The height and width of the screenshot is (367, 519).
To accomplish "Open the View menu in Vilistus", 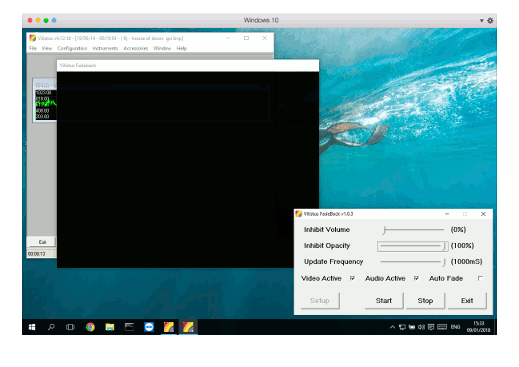I will pyautogui.click(x=47, y=48).
